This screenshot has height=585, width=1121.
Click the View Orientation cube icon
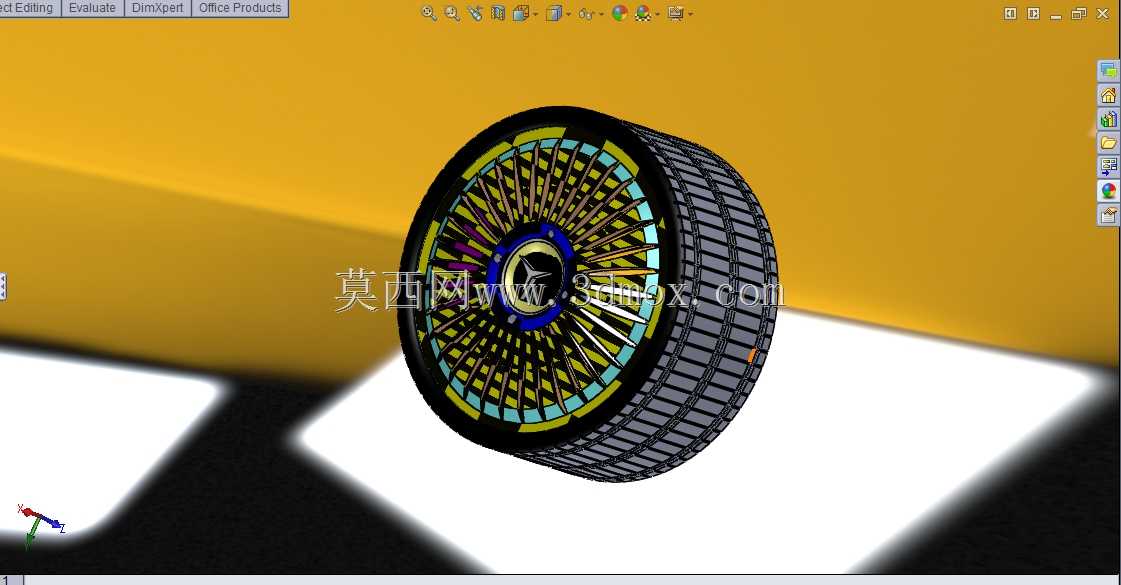tap(520, 13)
